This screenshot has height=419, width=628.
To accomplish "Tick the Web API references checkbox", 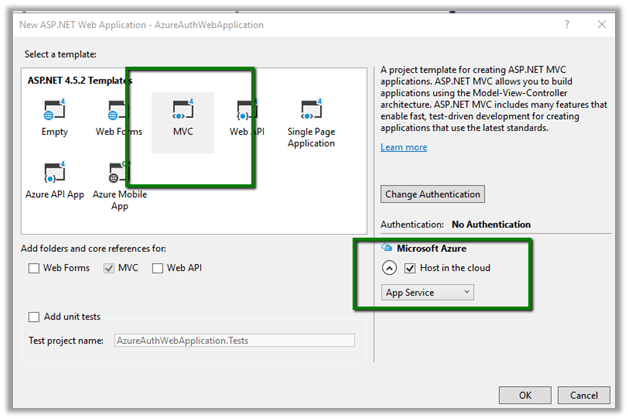I will click(x=158, y=268).
